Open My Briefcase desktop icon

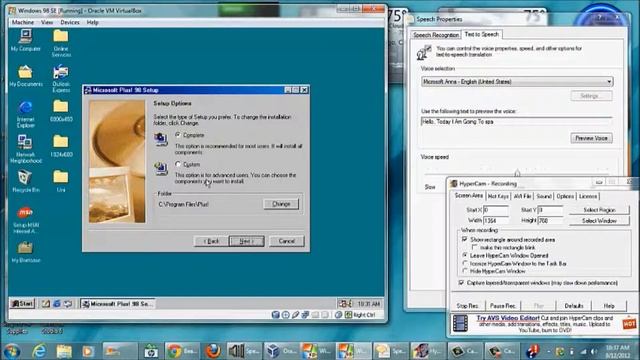coord(25,251)
